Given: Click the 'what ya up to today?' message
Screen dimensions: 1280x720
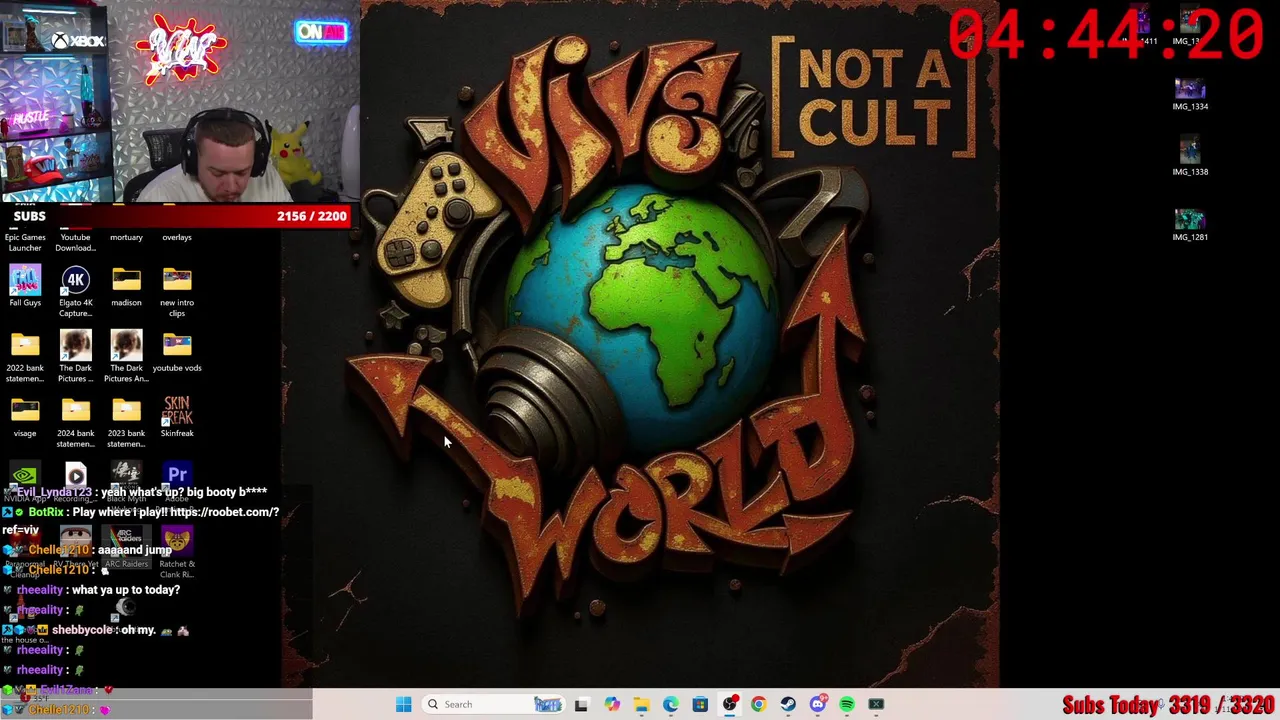Looking at the screenshot, I should [x=126, y=590].
